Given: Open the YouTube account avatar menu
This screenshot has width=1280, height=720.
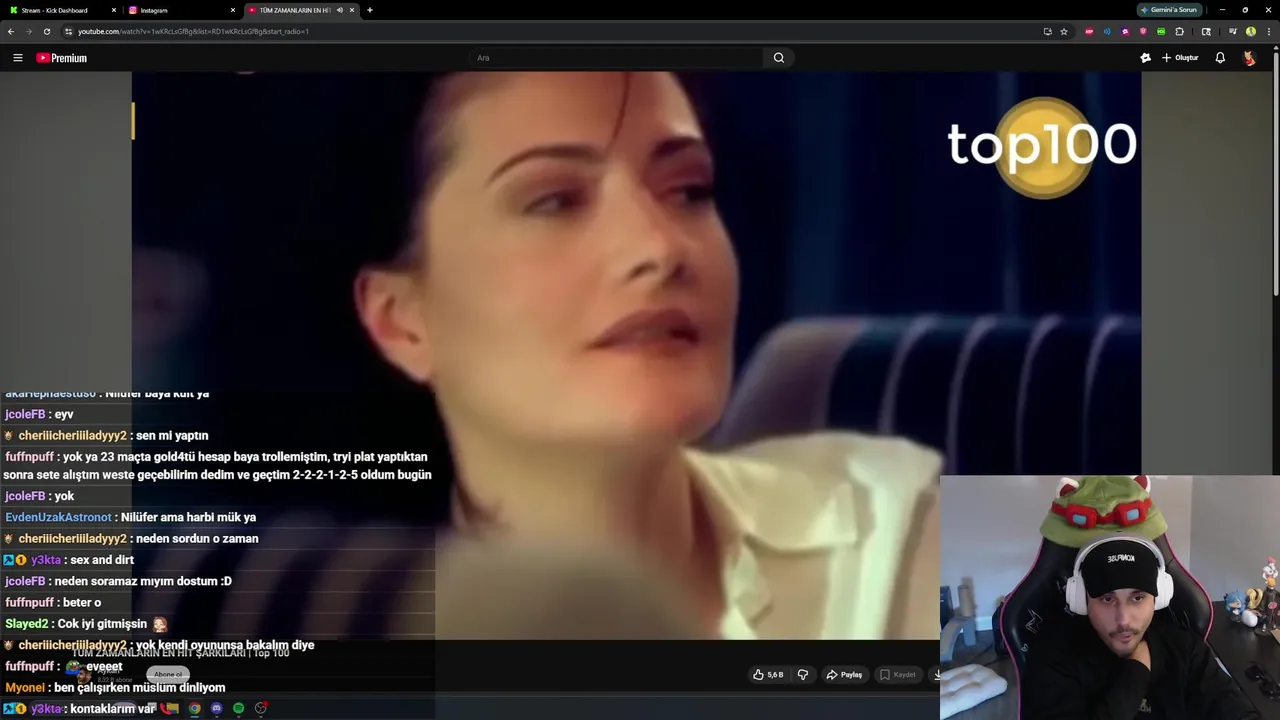Looking at the screenshot, I should (x=1249, y=58).
